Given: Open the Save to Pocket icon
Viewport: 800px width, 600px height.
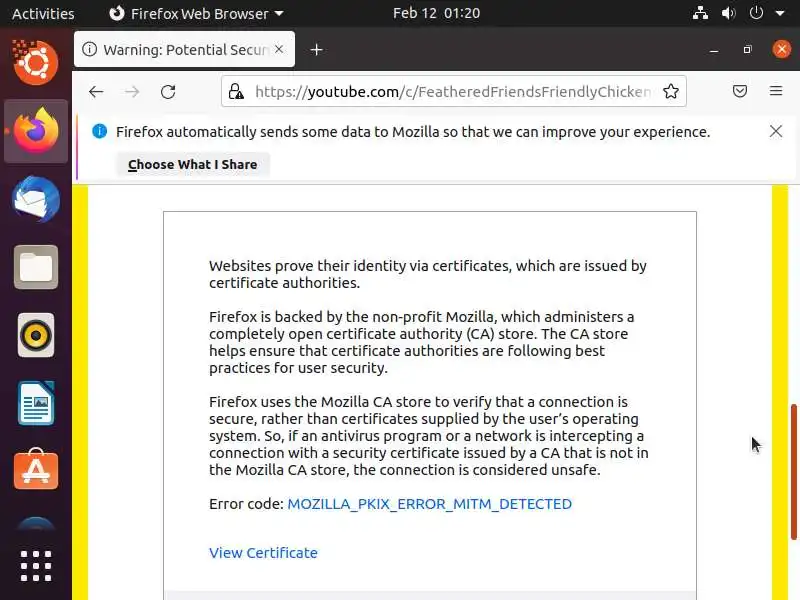Looking at the screenshot, I should 740,92.
